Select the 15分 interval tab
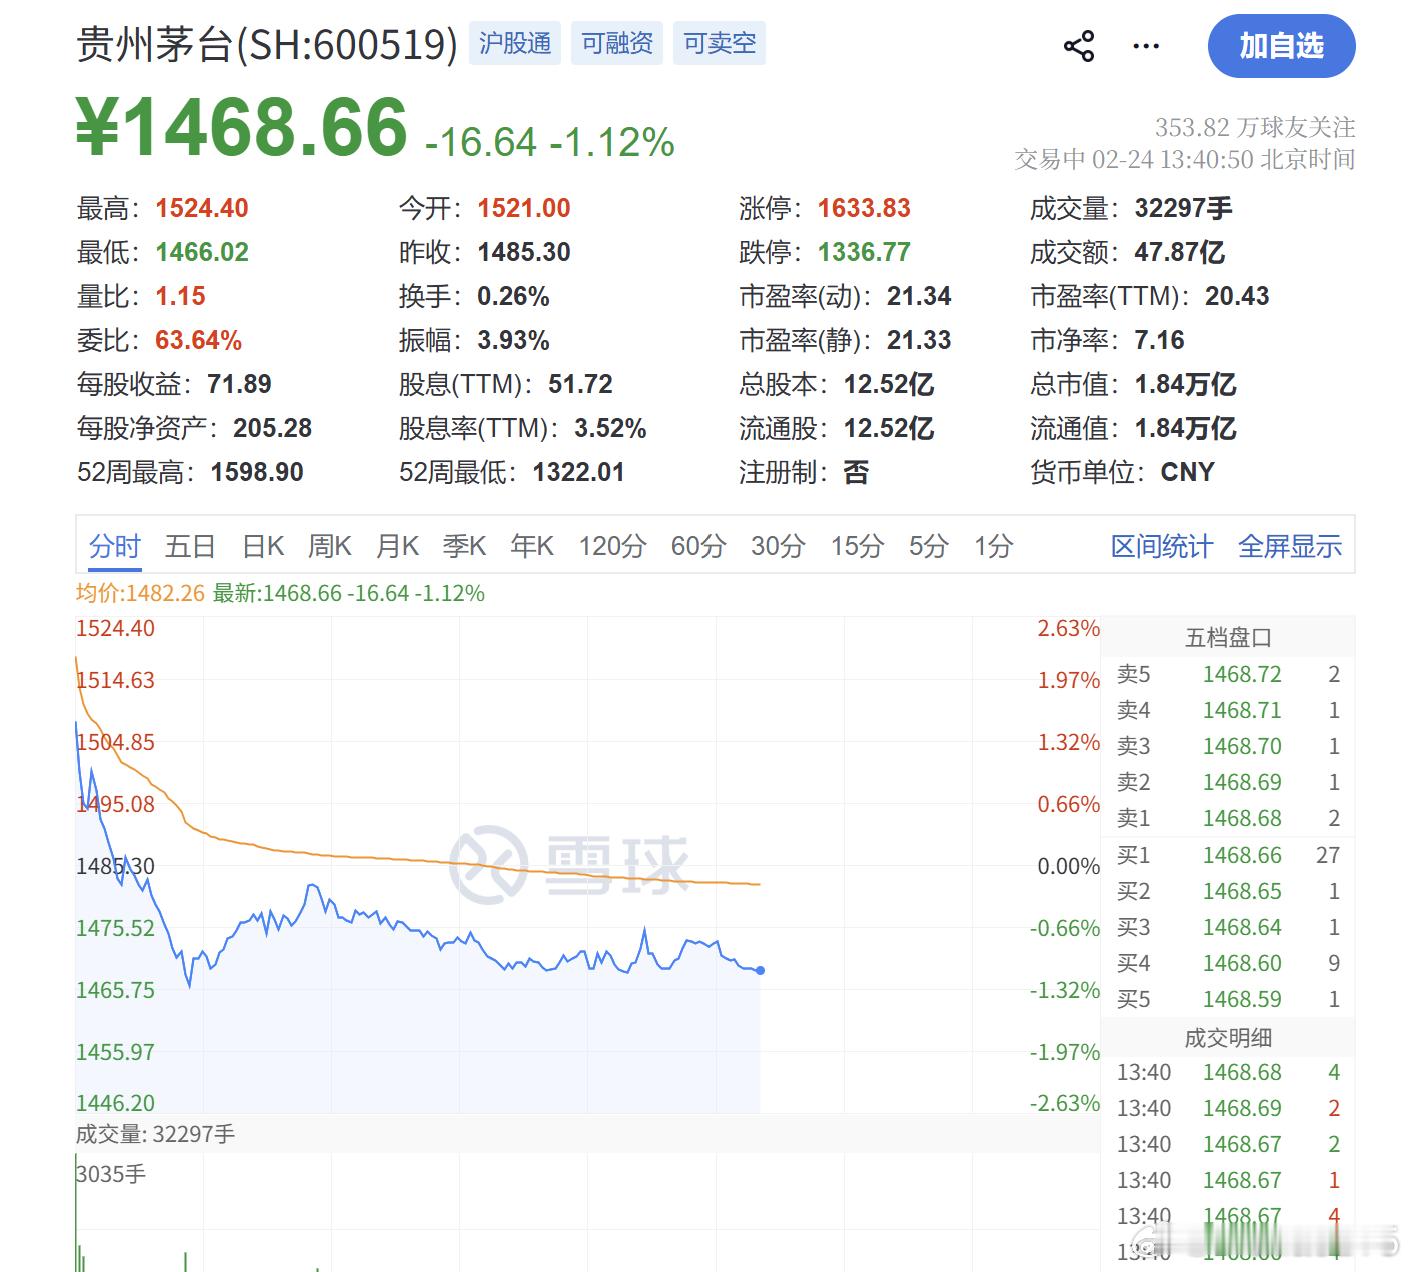This screenshot has width=1412, height=1272. pos(855,546)
